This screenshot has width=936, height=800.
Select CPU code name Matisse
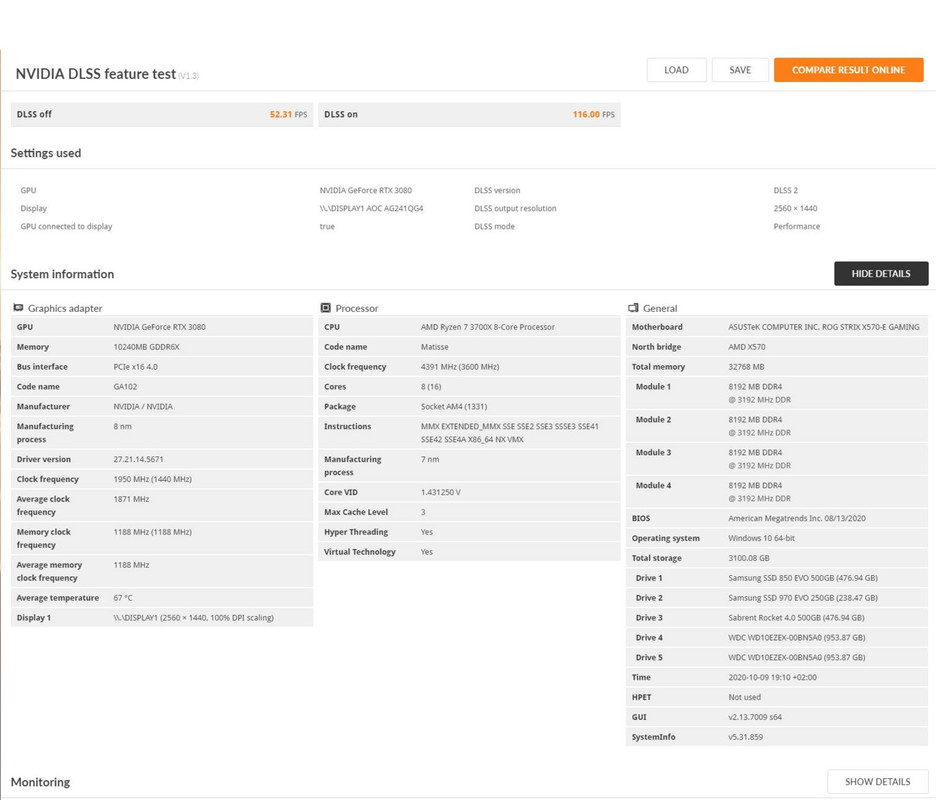(x=435, y=347)
